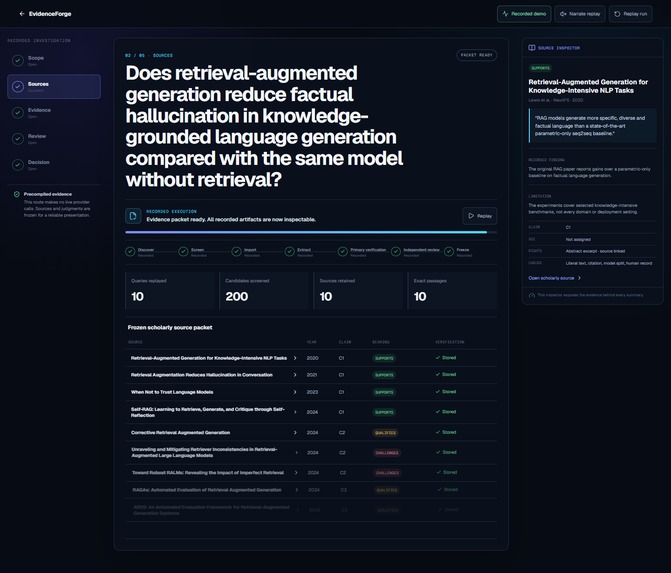Expand the 'Retrieval-Augmented Generation for Knowledge-Intensive NLP Tasks' row chevron
The width and height of the screenshot is (671, 573).
(x=295, y=358)
